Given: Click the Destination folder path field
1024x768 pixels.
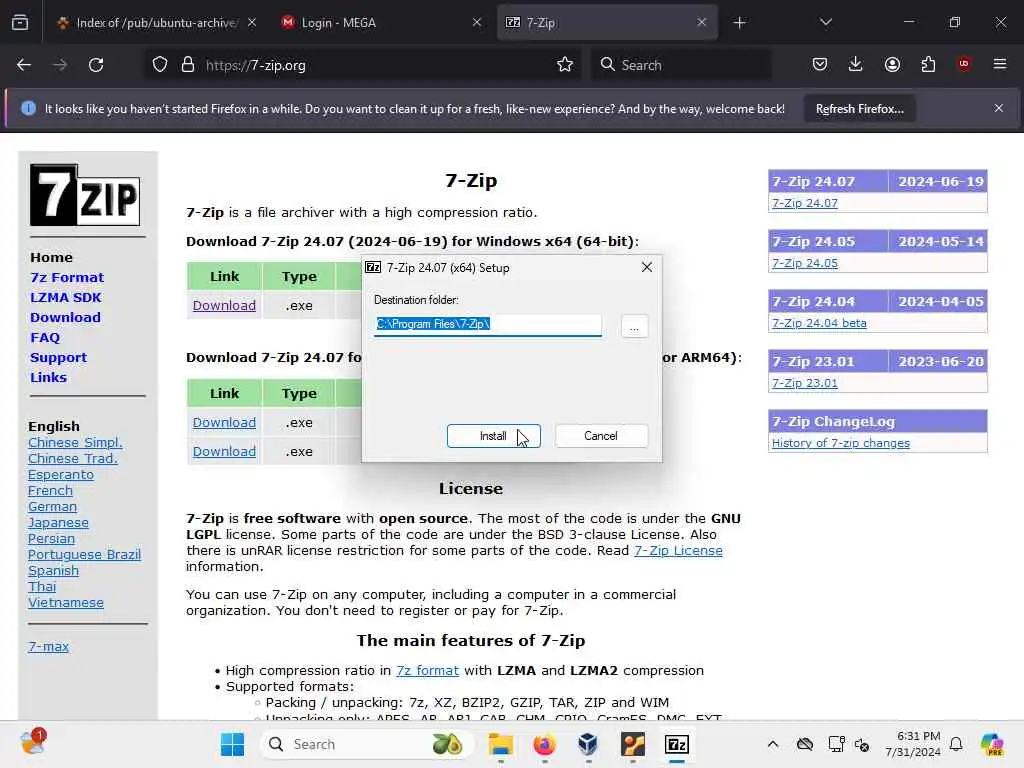Looking at the screenshot, I should coord(487,324).
